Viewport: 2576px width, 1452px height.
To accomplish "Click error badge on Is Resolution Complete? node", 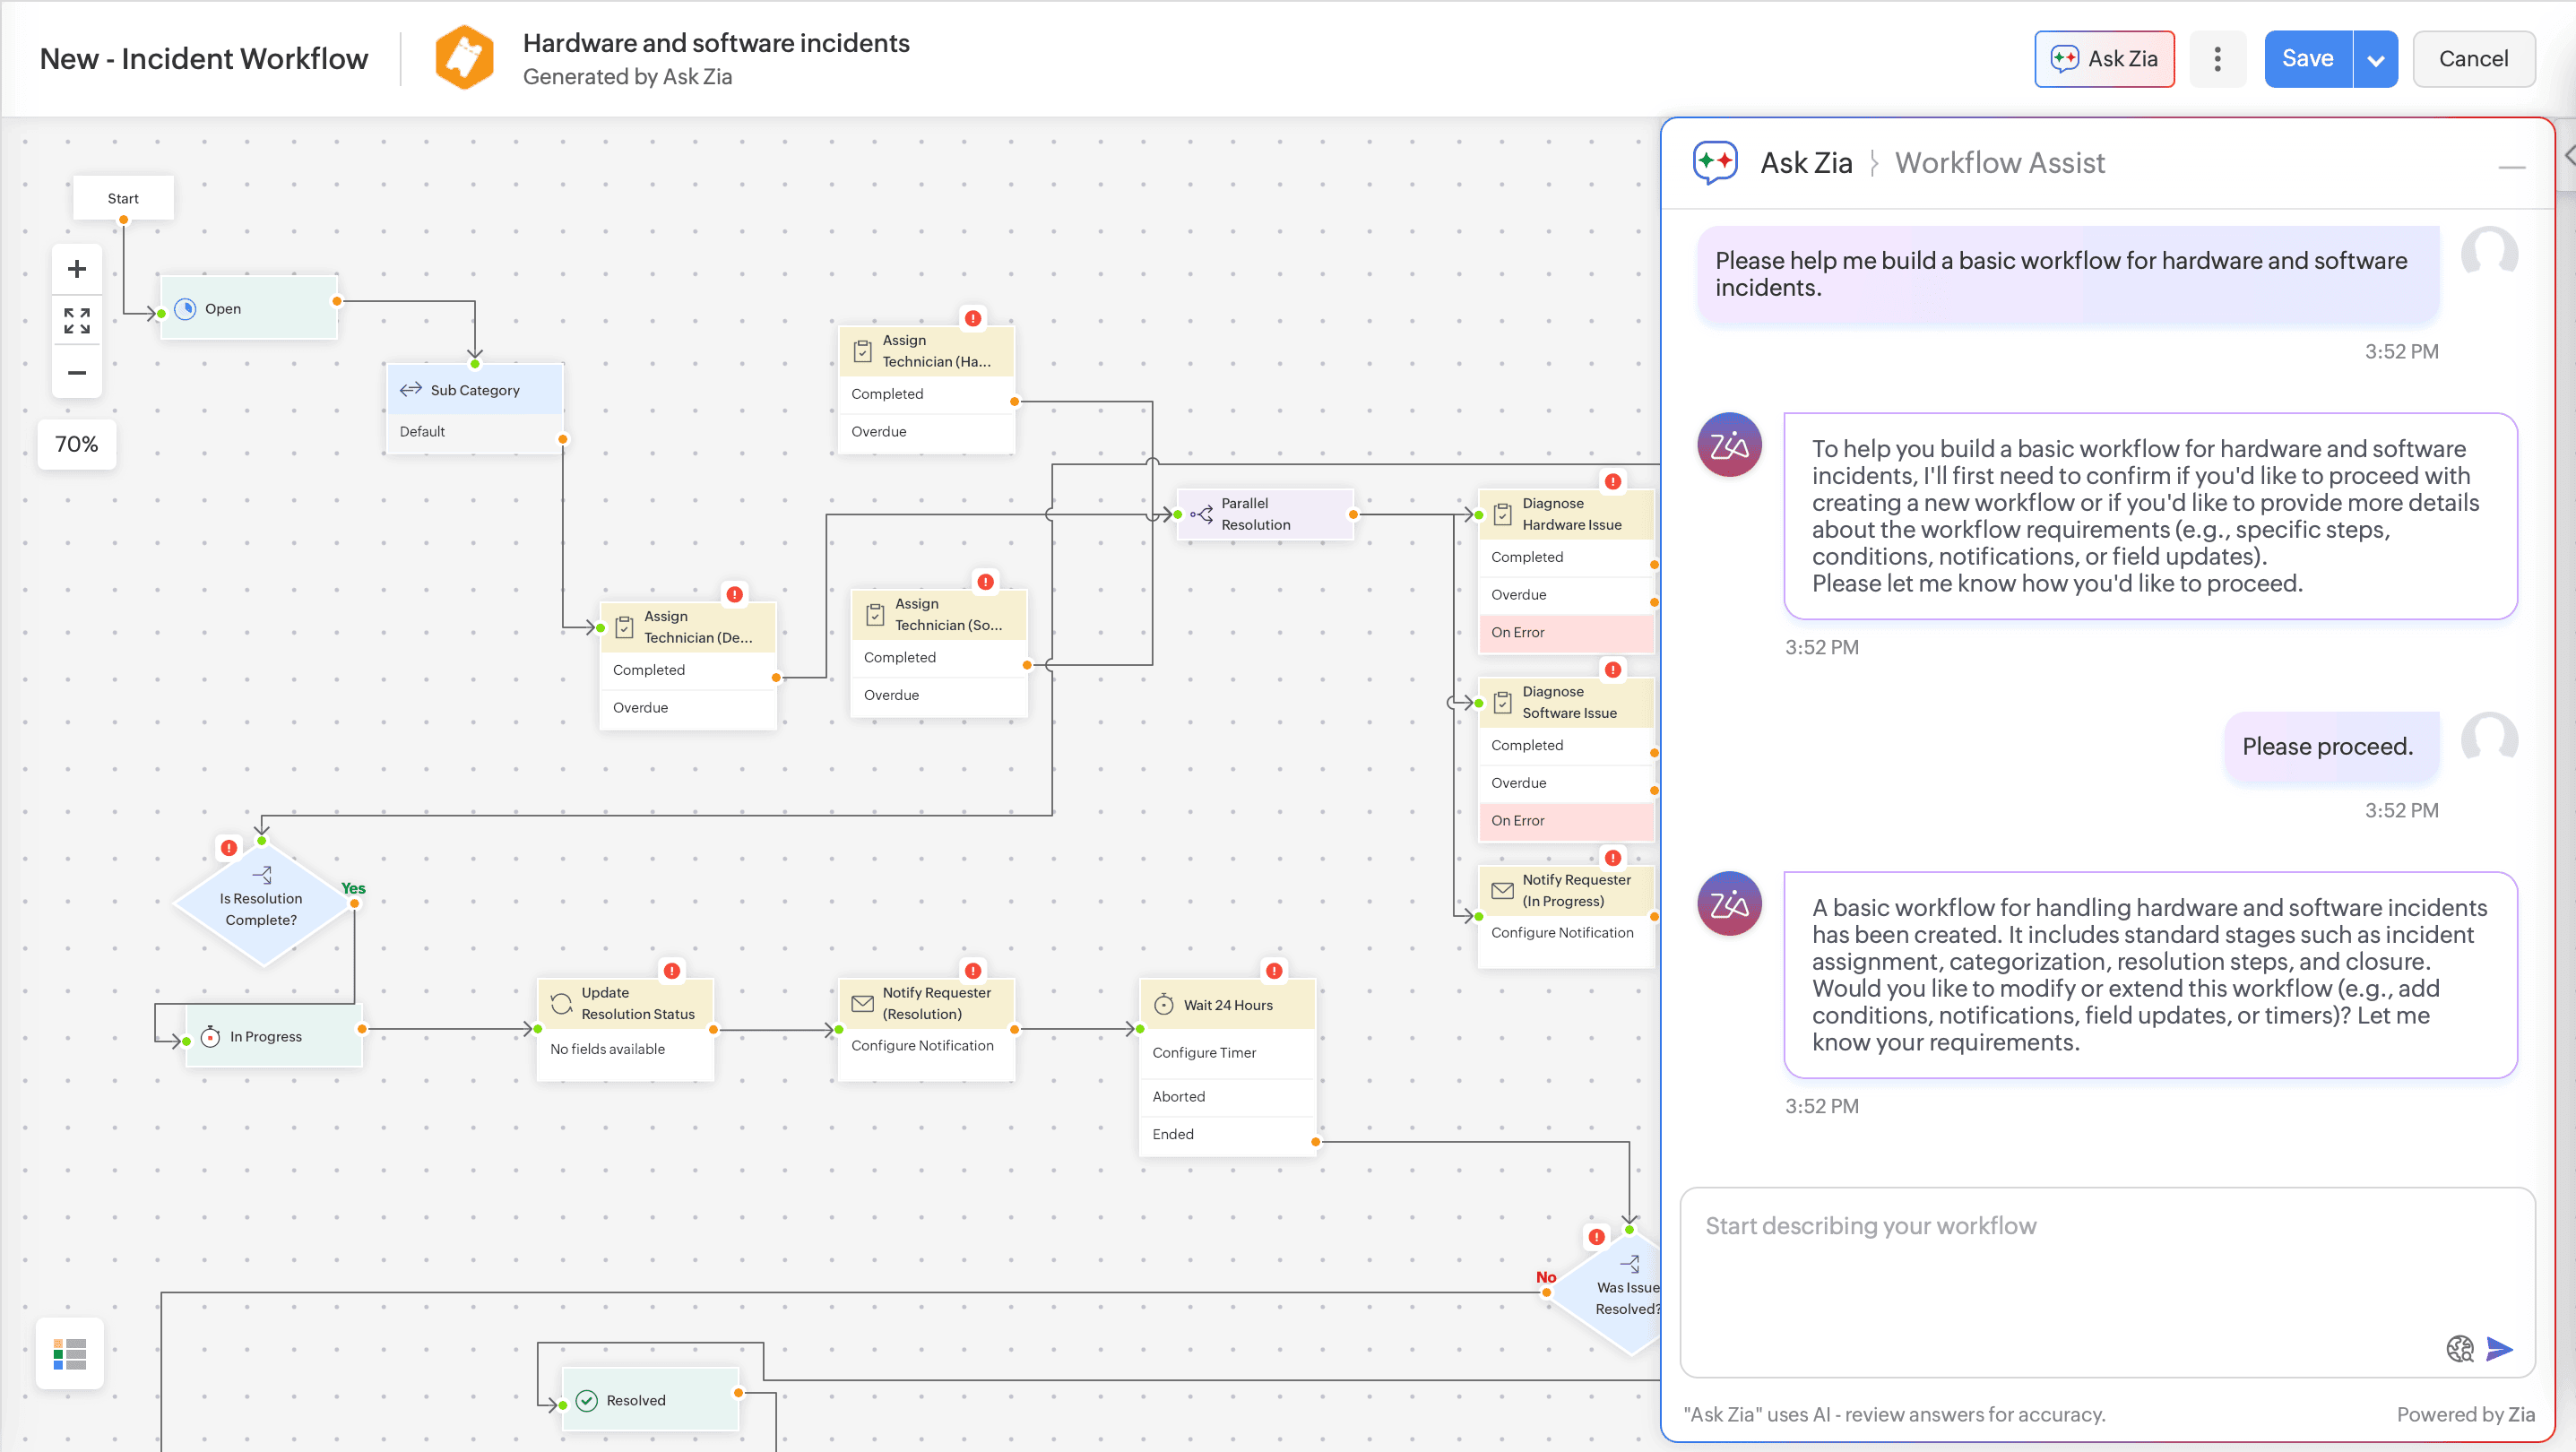I will pos(229,848).
